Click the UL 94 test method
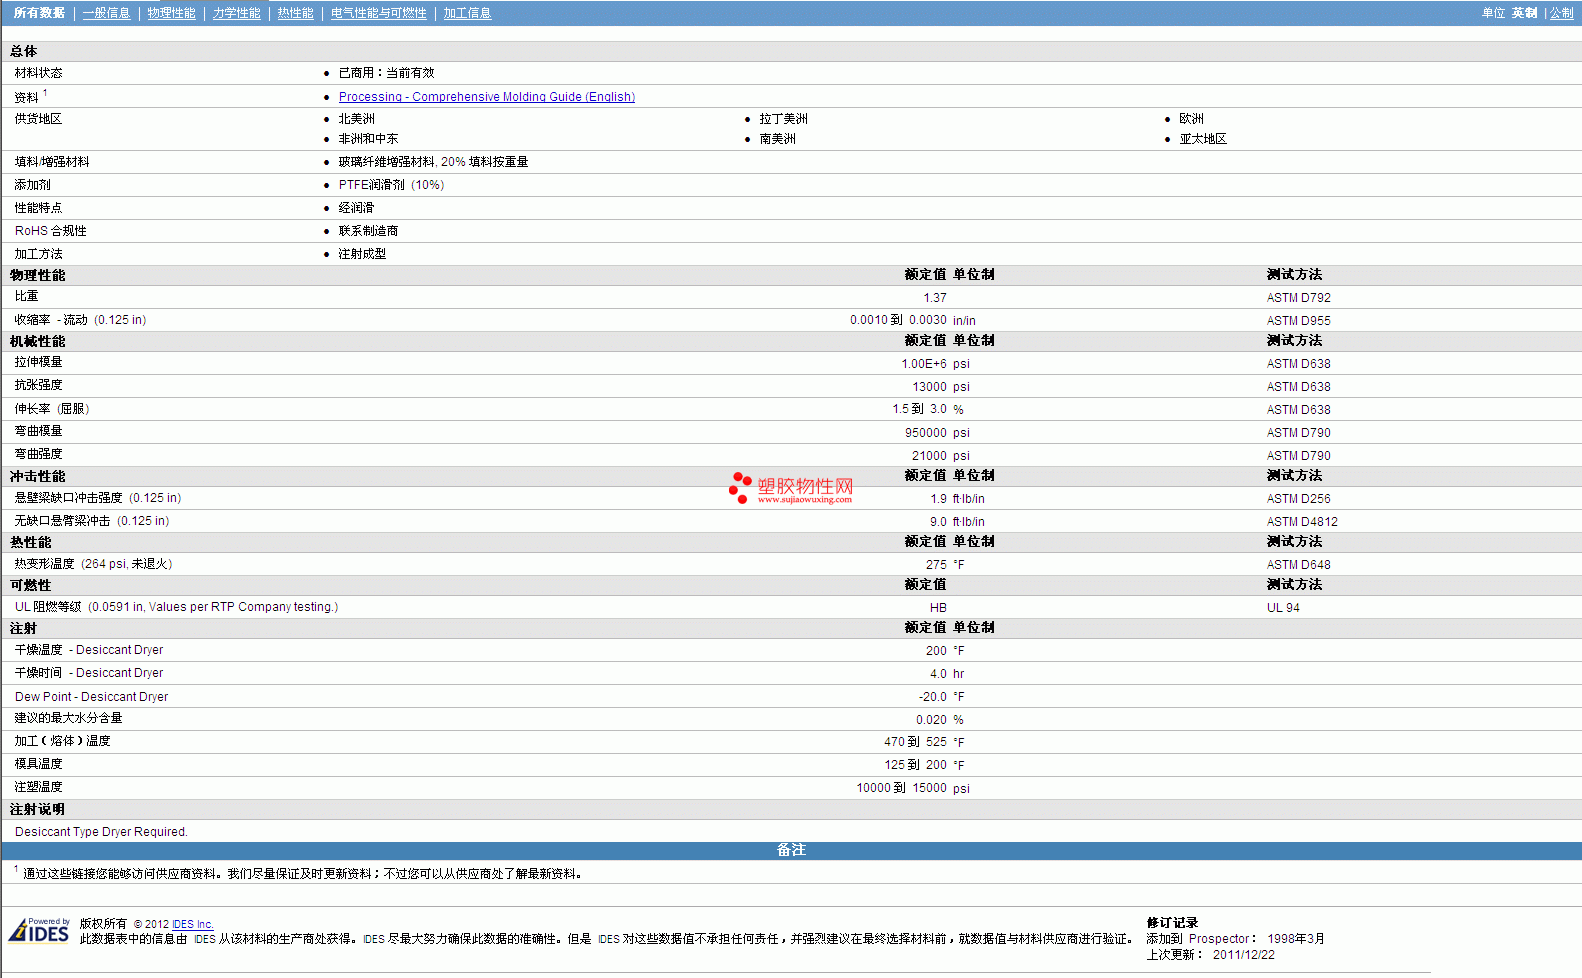1582x978 pixels. [1283, 608]
